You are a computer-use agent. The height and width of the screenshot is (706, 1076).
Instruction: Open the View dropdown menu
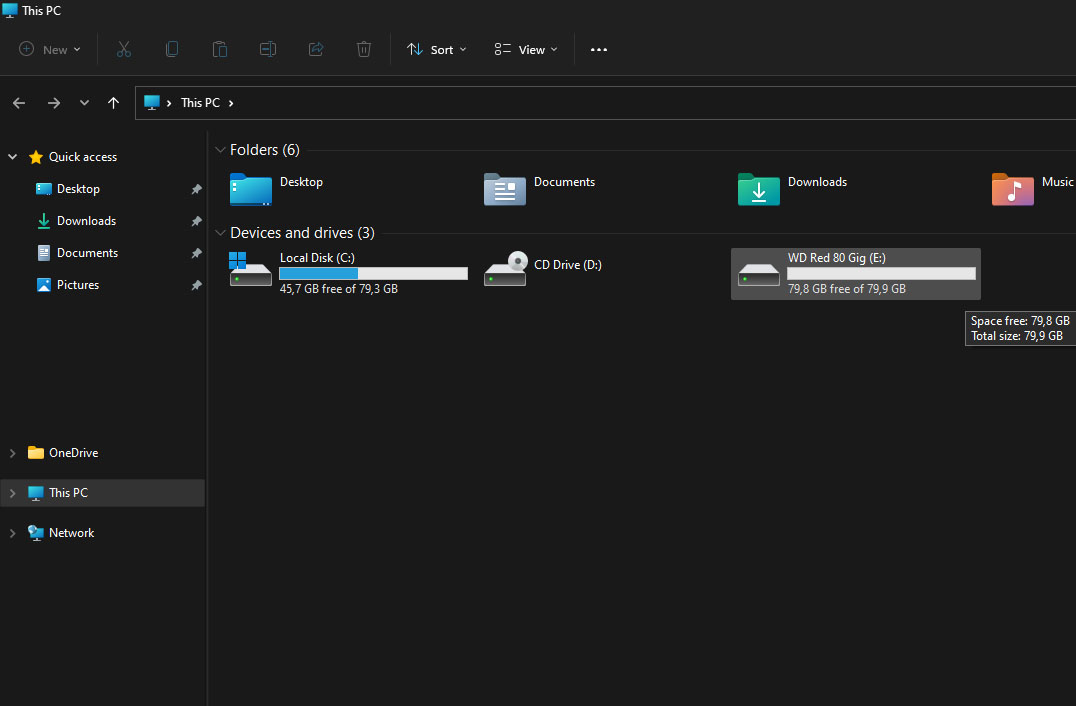pos(526,49)
